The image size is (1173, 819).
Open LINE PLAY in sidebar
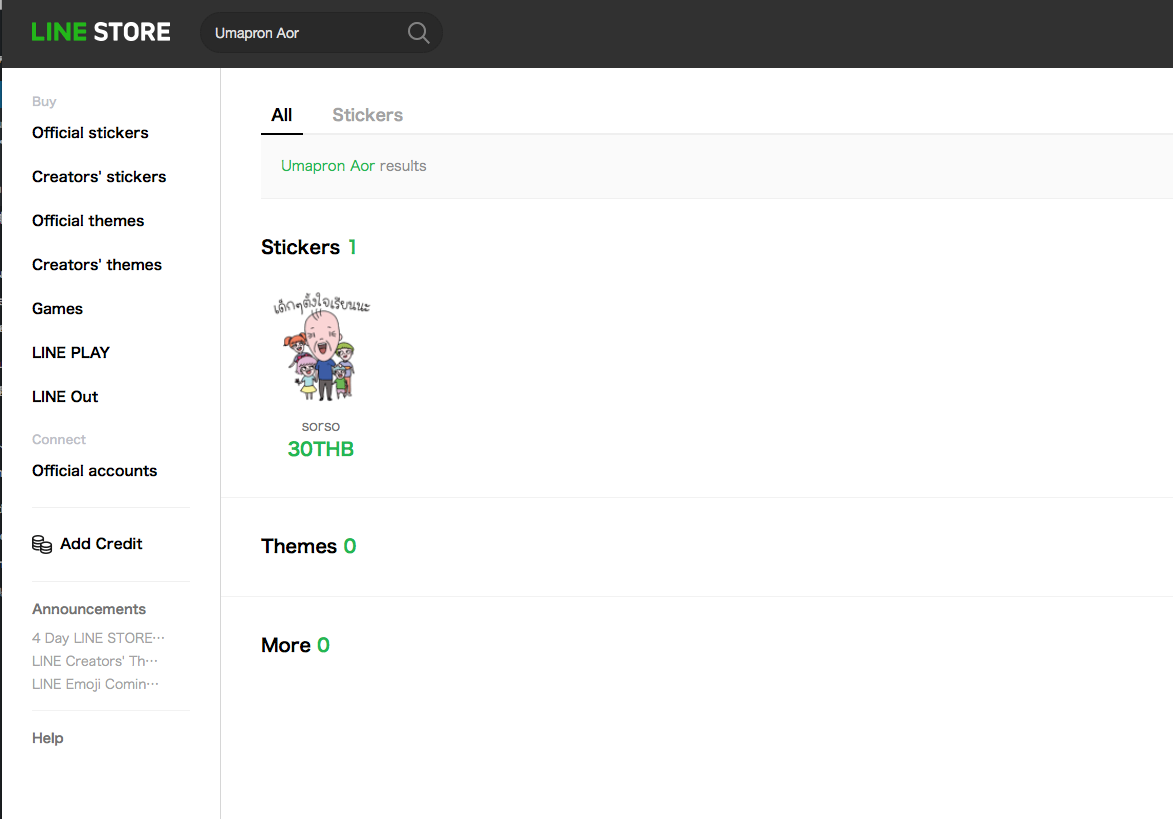coord(70,352)
